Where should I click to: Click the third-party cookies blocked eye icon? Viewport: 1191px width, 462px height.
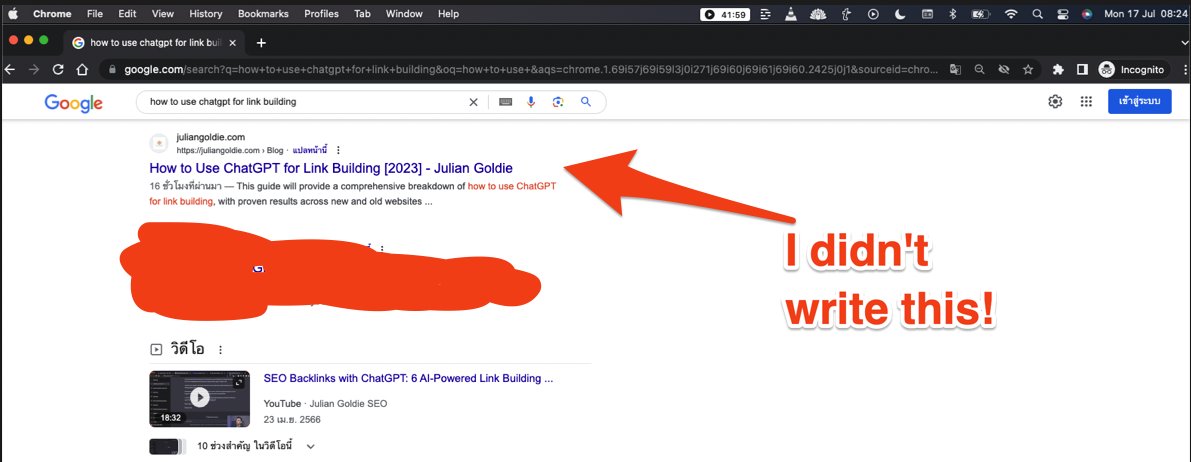coord(1003,69)
